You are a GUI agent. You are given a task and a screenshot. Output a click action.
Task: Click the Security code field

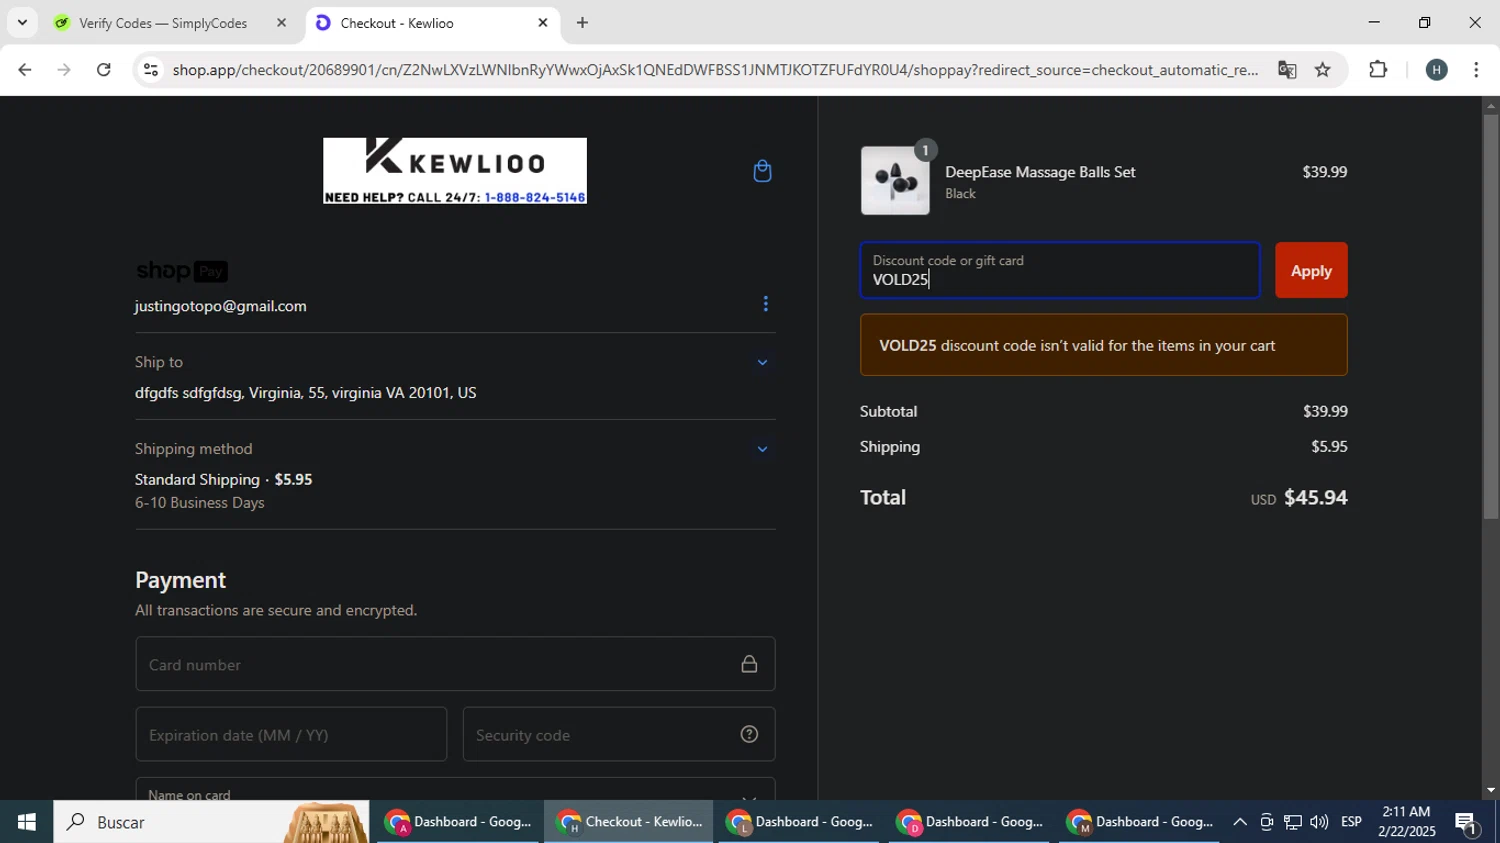(x=619, y=734)
